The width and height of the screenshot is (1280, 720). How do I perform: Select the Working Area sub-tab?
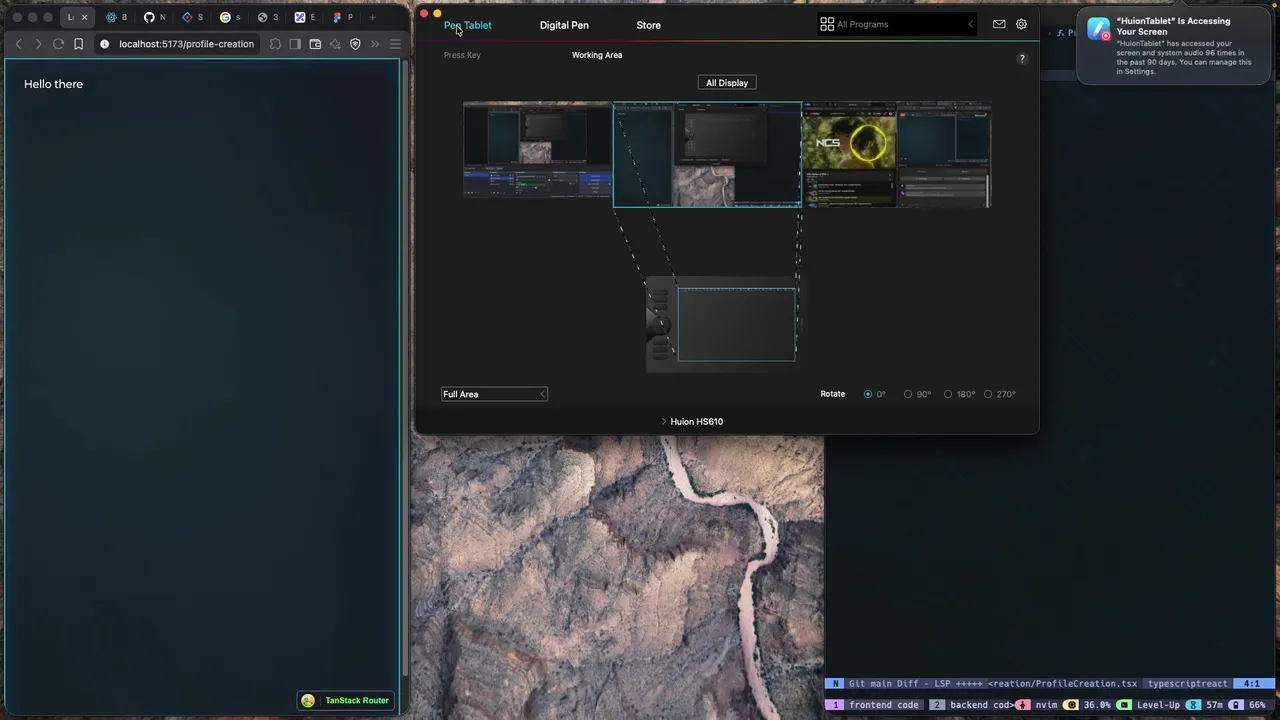[597, 55]
